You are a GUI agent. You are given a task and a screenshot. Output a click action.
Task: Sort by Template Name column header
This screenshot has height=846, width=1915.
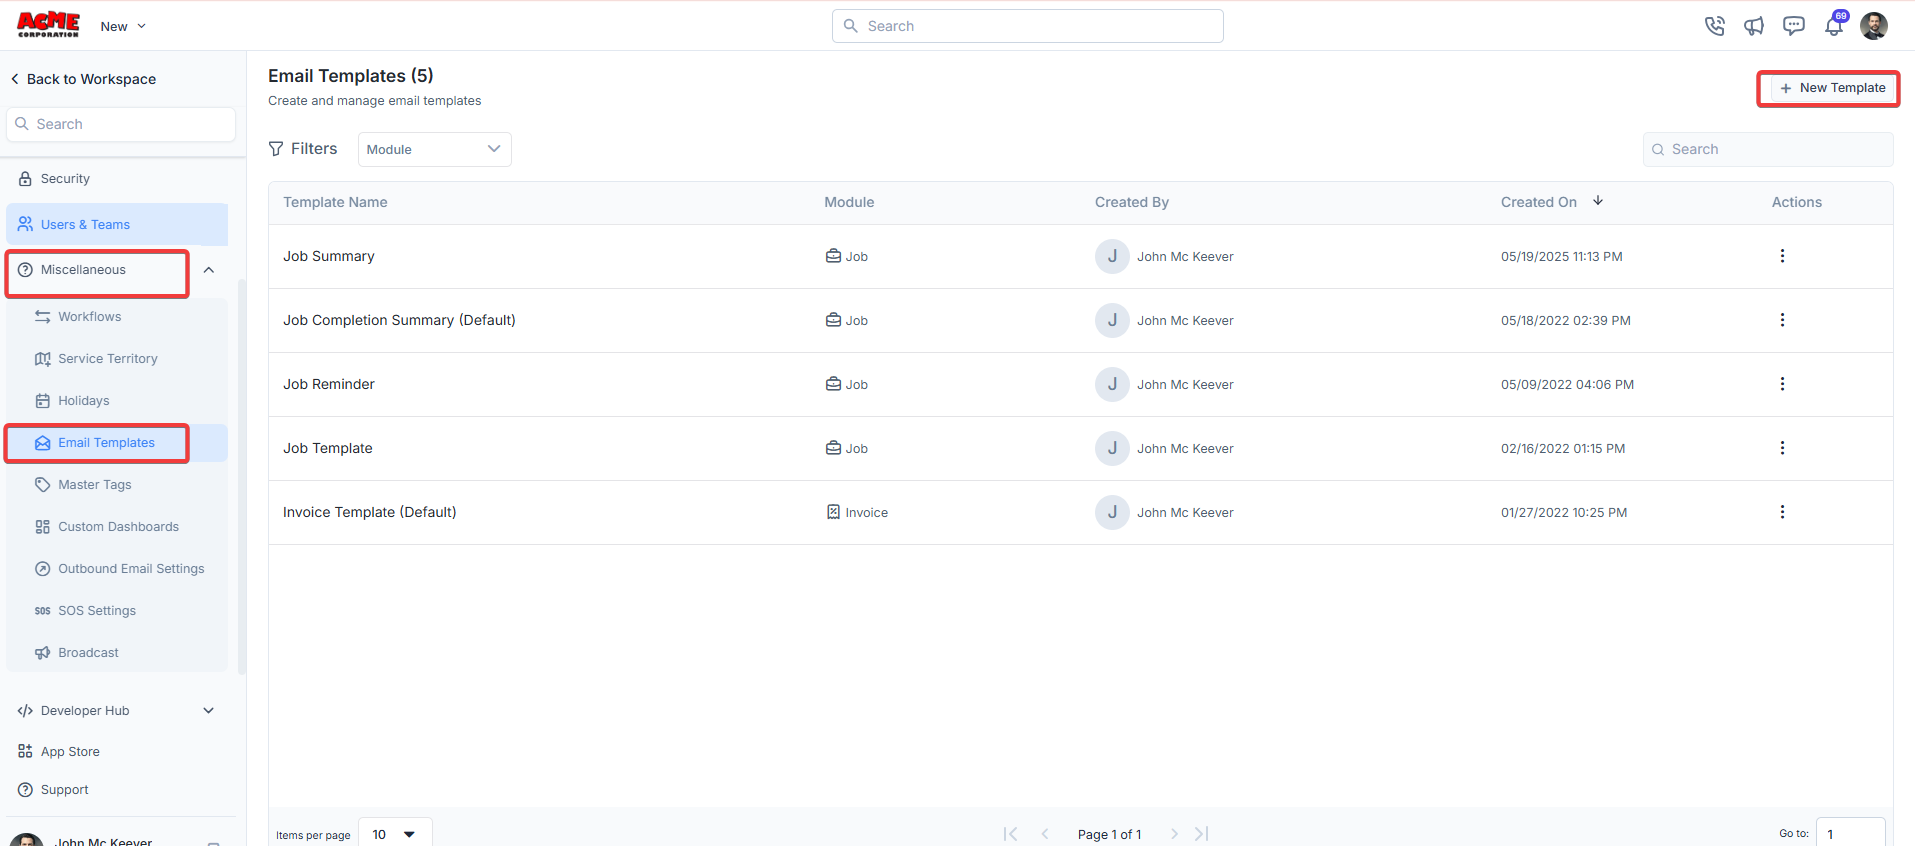(x=335, y=202)
